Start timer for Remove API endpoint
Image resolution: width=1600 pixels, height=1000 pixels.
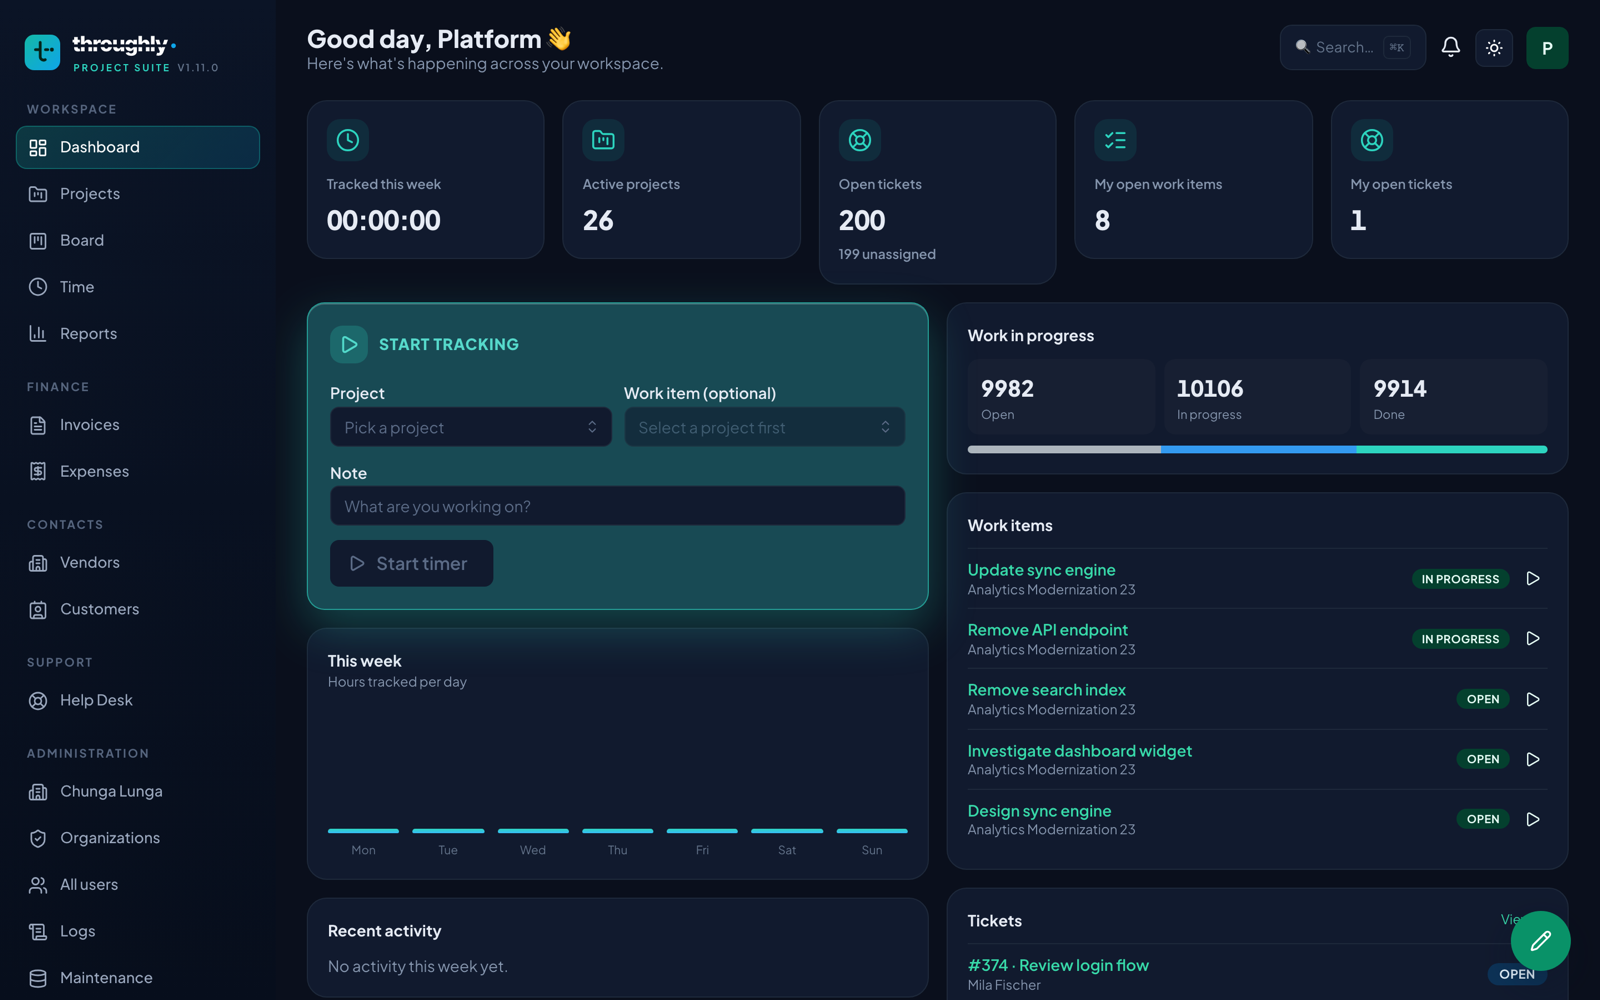point(1532,639)
